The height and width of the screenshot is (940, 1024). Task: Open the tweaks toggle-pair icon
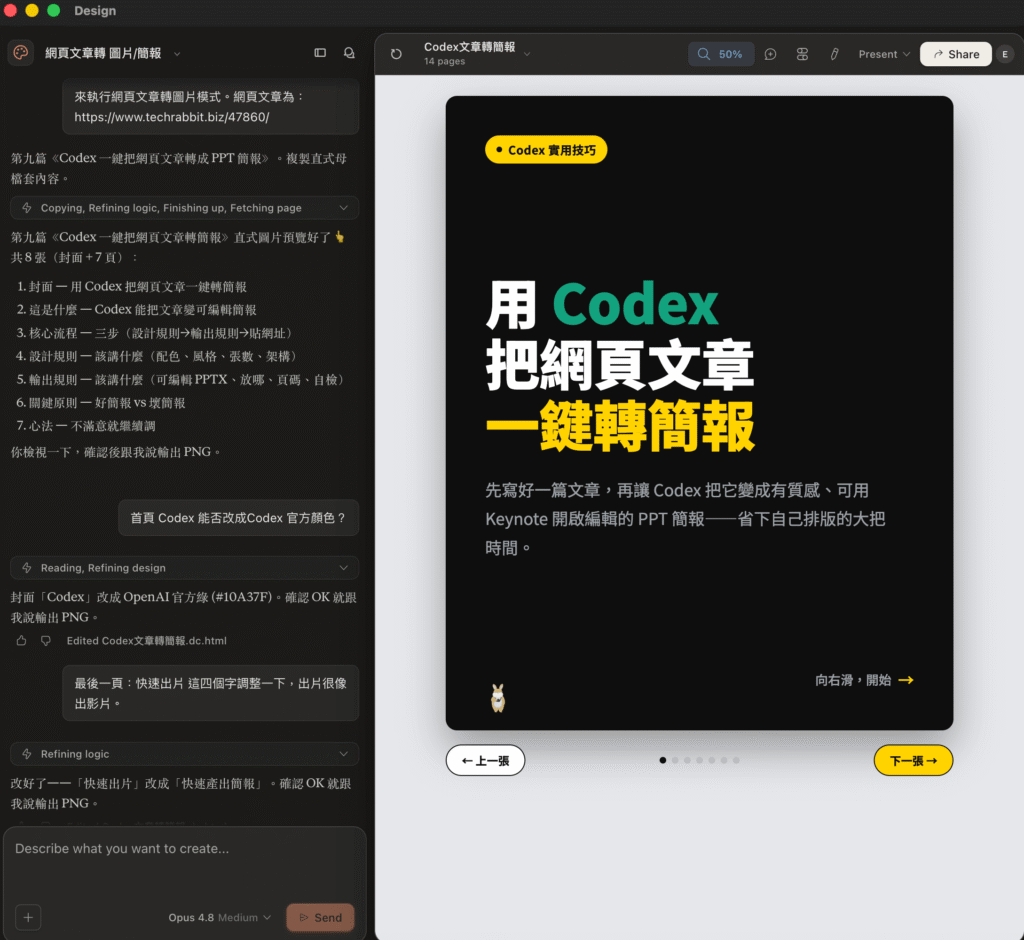click(x=803, y=54)
